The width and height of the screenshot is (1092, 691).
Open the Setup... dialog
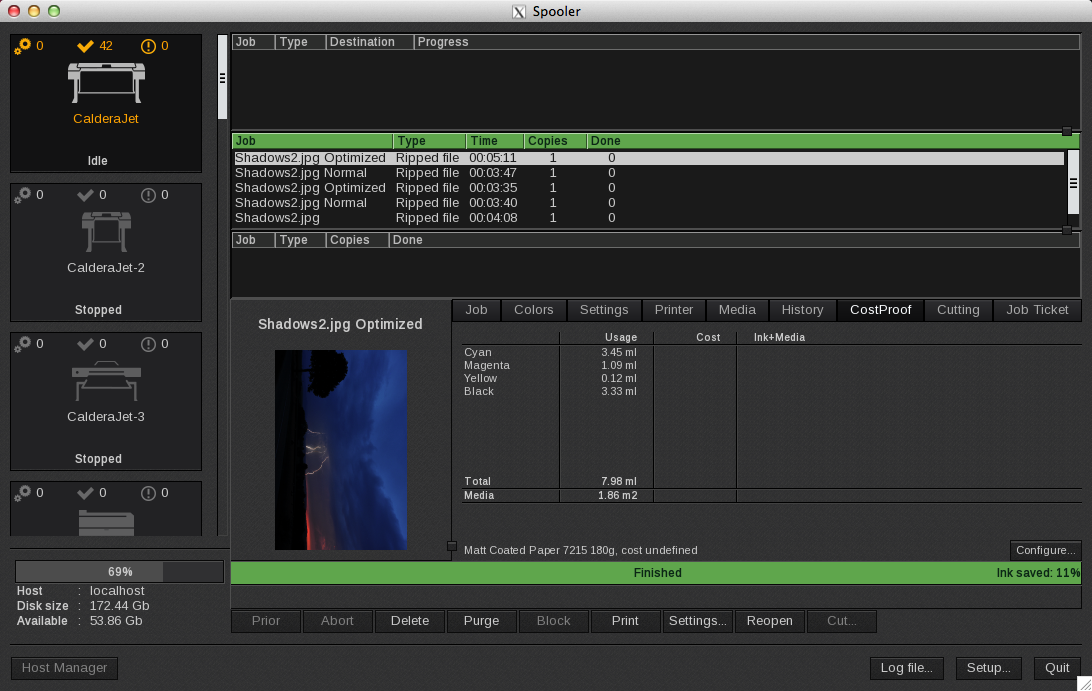(988, 668)
